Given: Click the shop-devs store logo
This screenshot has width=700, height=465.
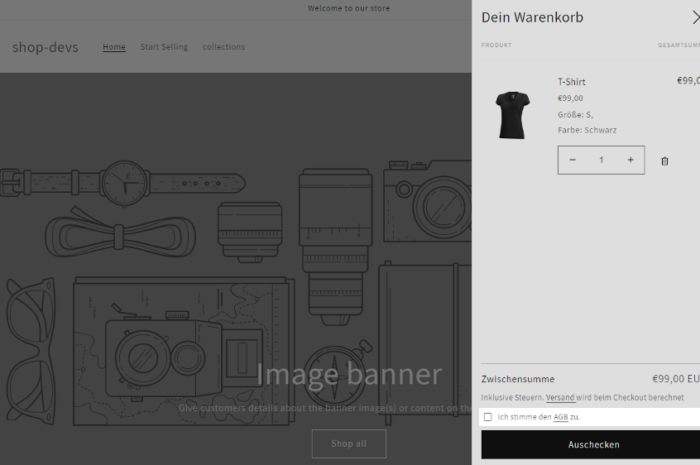Looking at the screenshot, I should (x=45, y=47).
